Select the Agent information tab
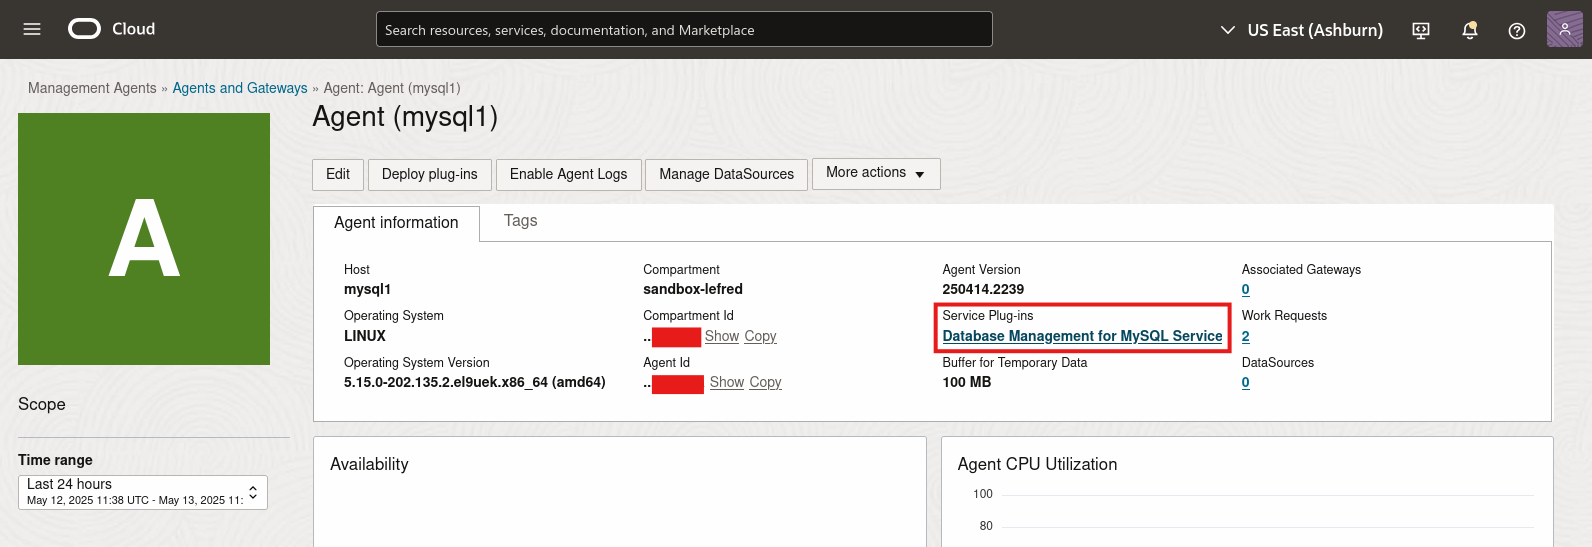The width and height of the screenshot is (1592, 547). (x=396, y=223)
